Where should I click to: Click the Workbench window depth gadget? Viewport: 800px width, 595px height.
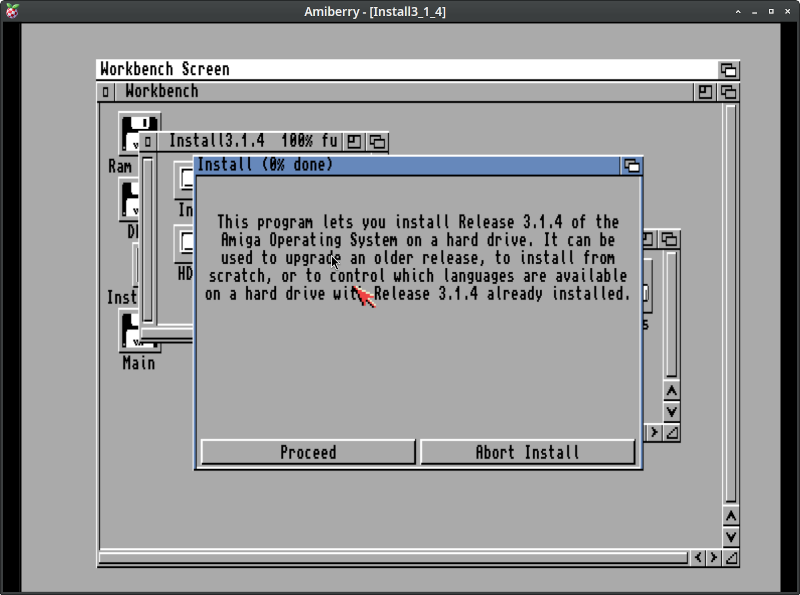coord(728,92)
